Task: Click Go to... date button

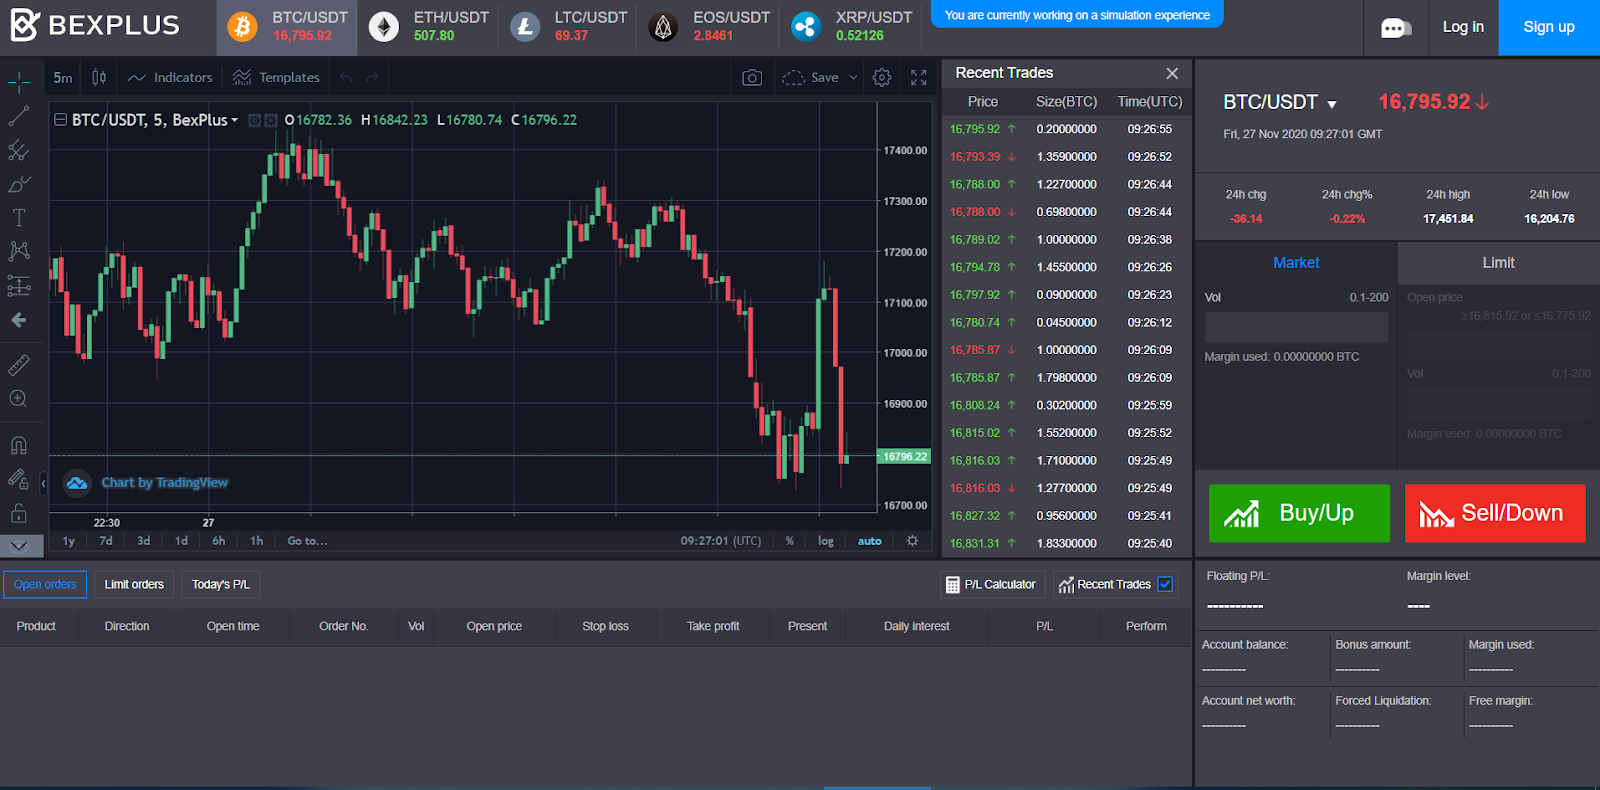Action: 307,541
